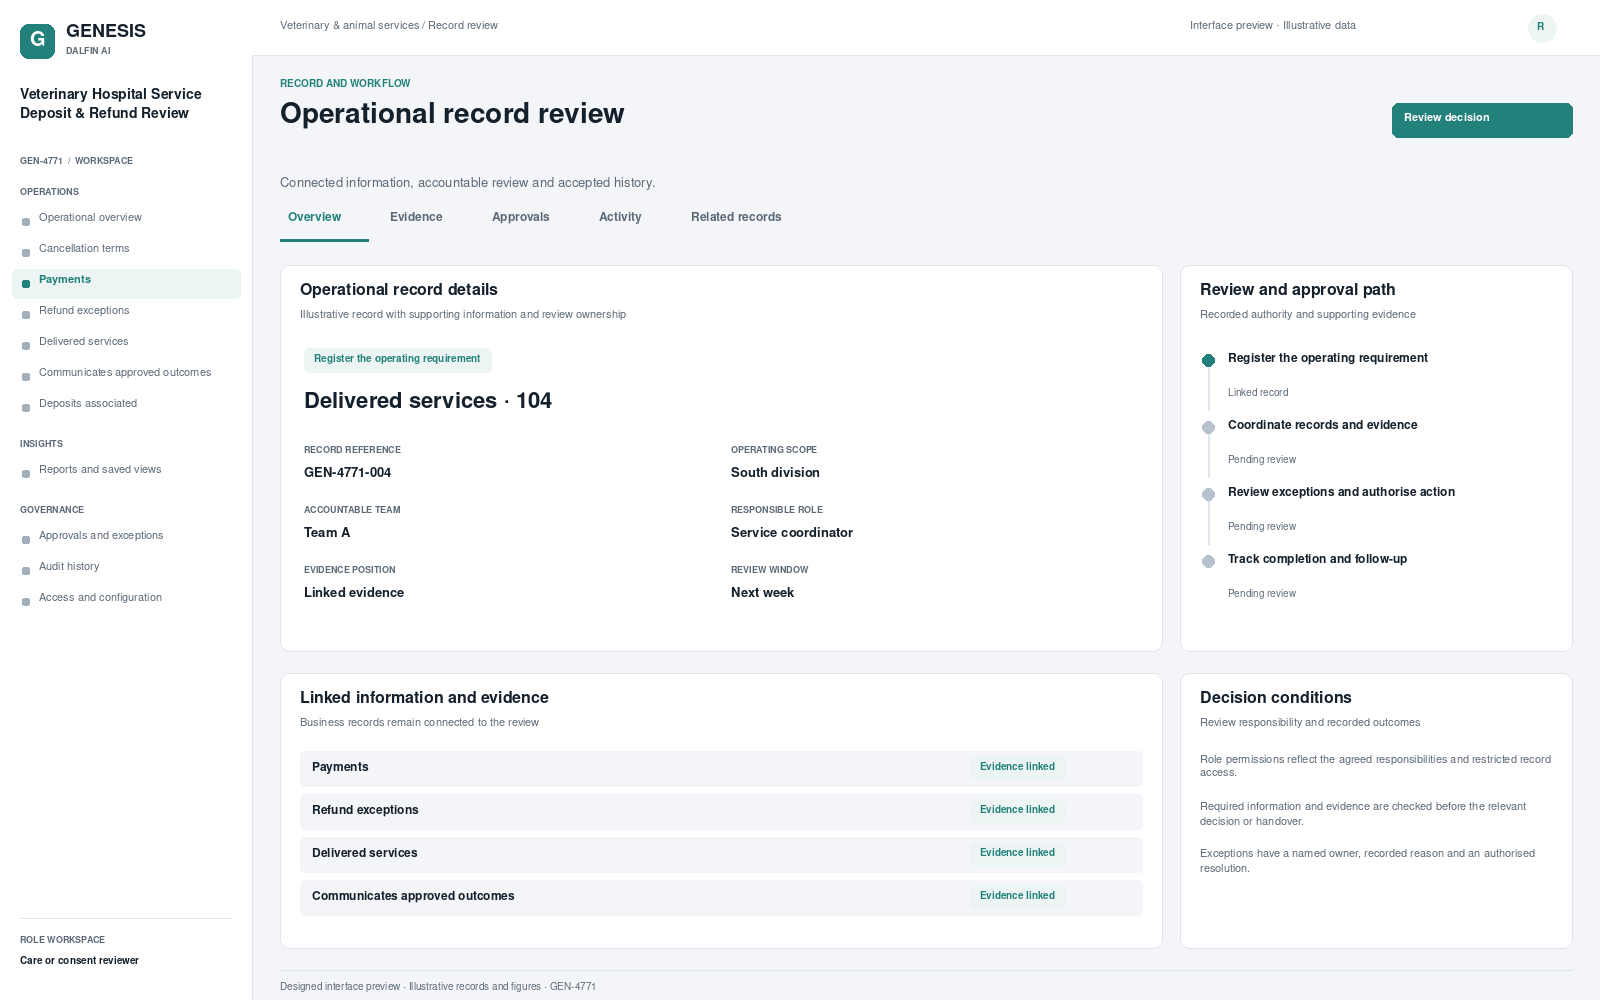Click the Veterinary & animal services breadcrumb

350,26
